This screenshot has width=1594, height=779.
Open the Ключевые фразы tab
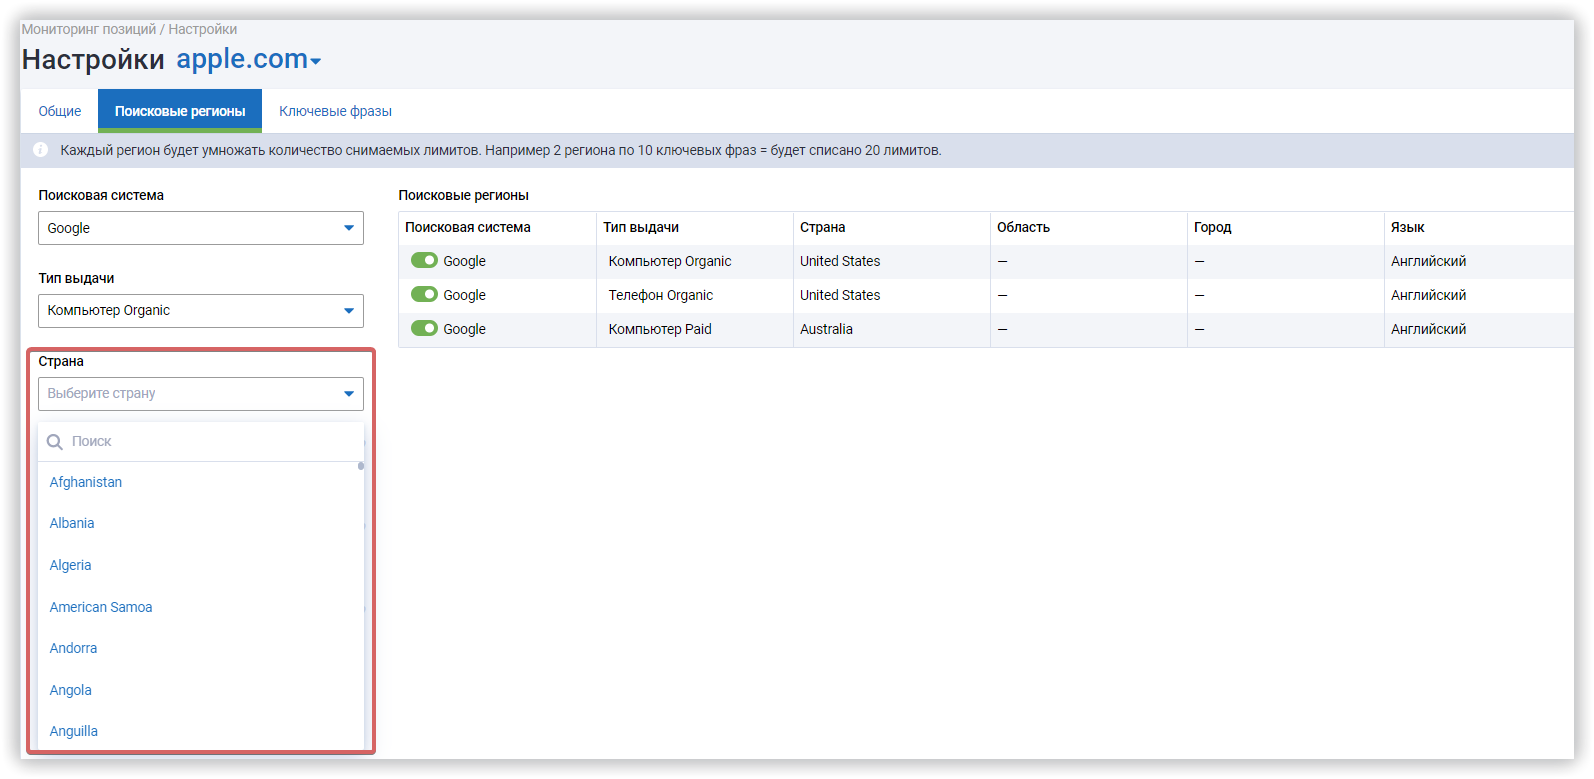click(335, 111)
